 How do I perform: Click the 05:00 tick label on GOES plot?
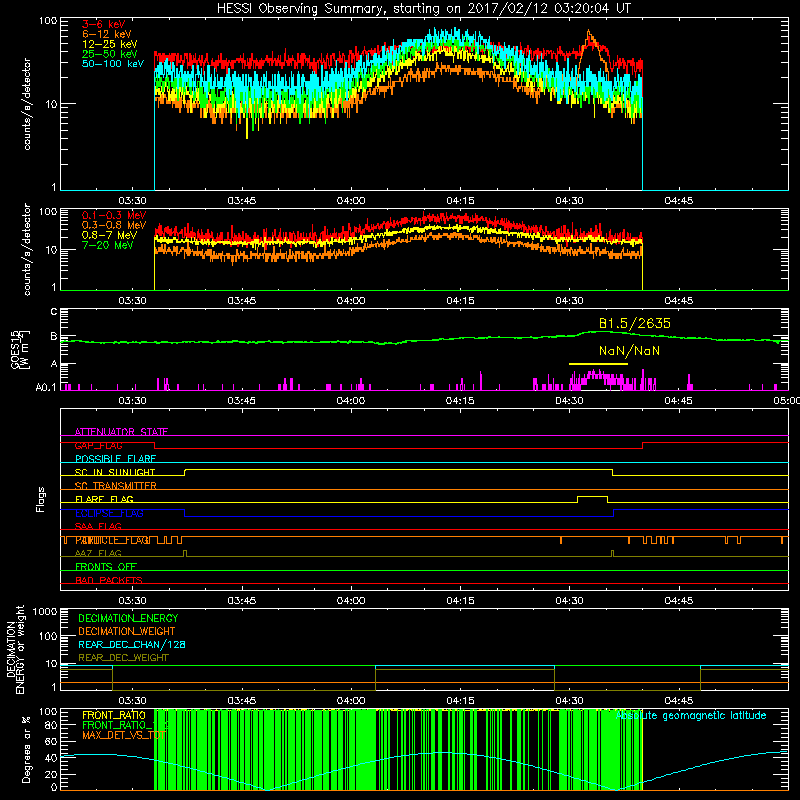tap(786, 401)
